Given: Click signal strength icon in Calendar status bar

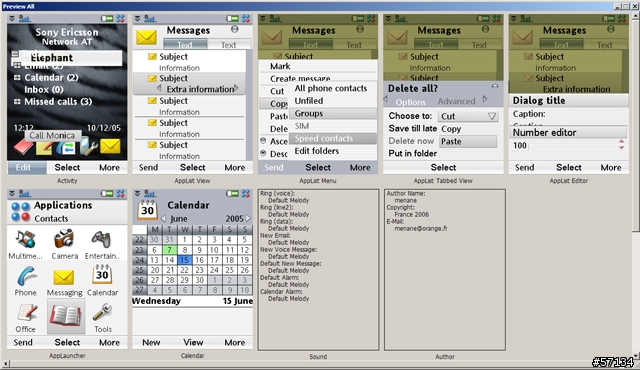Looking at the screenshot, I should coord(149,193).
